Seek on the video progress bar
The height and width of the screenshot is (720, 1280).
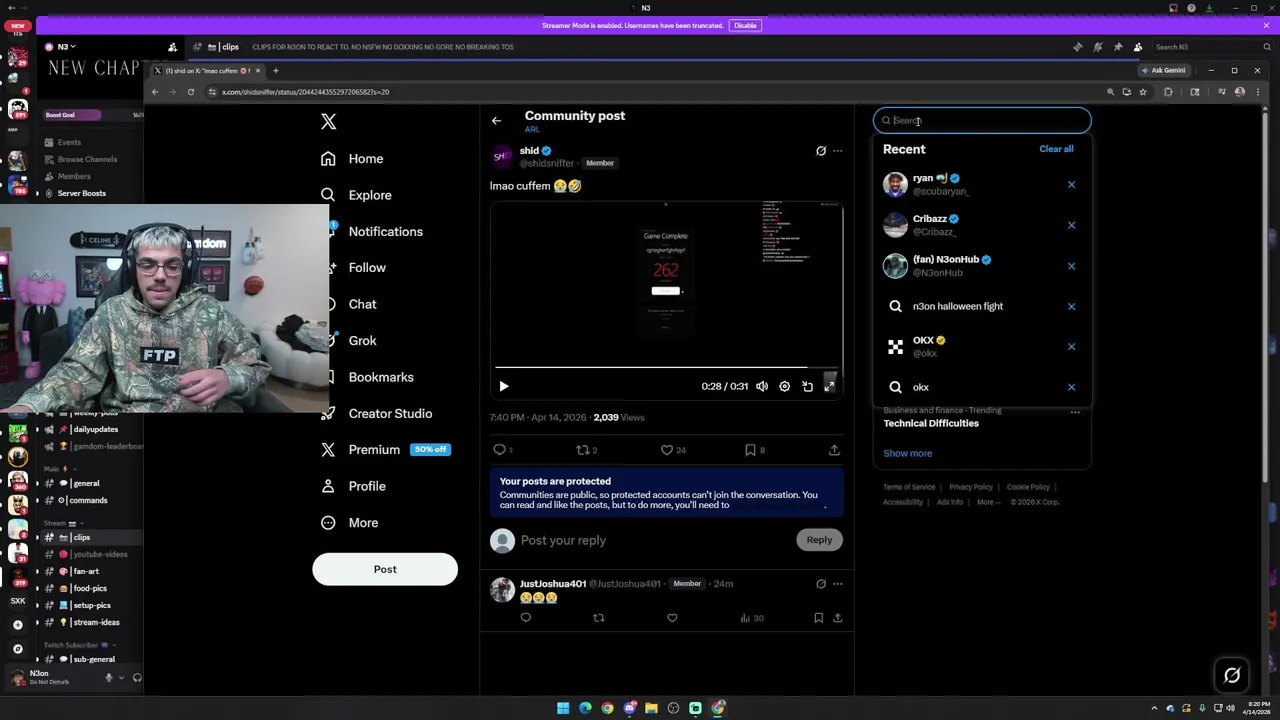667,368
